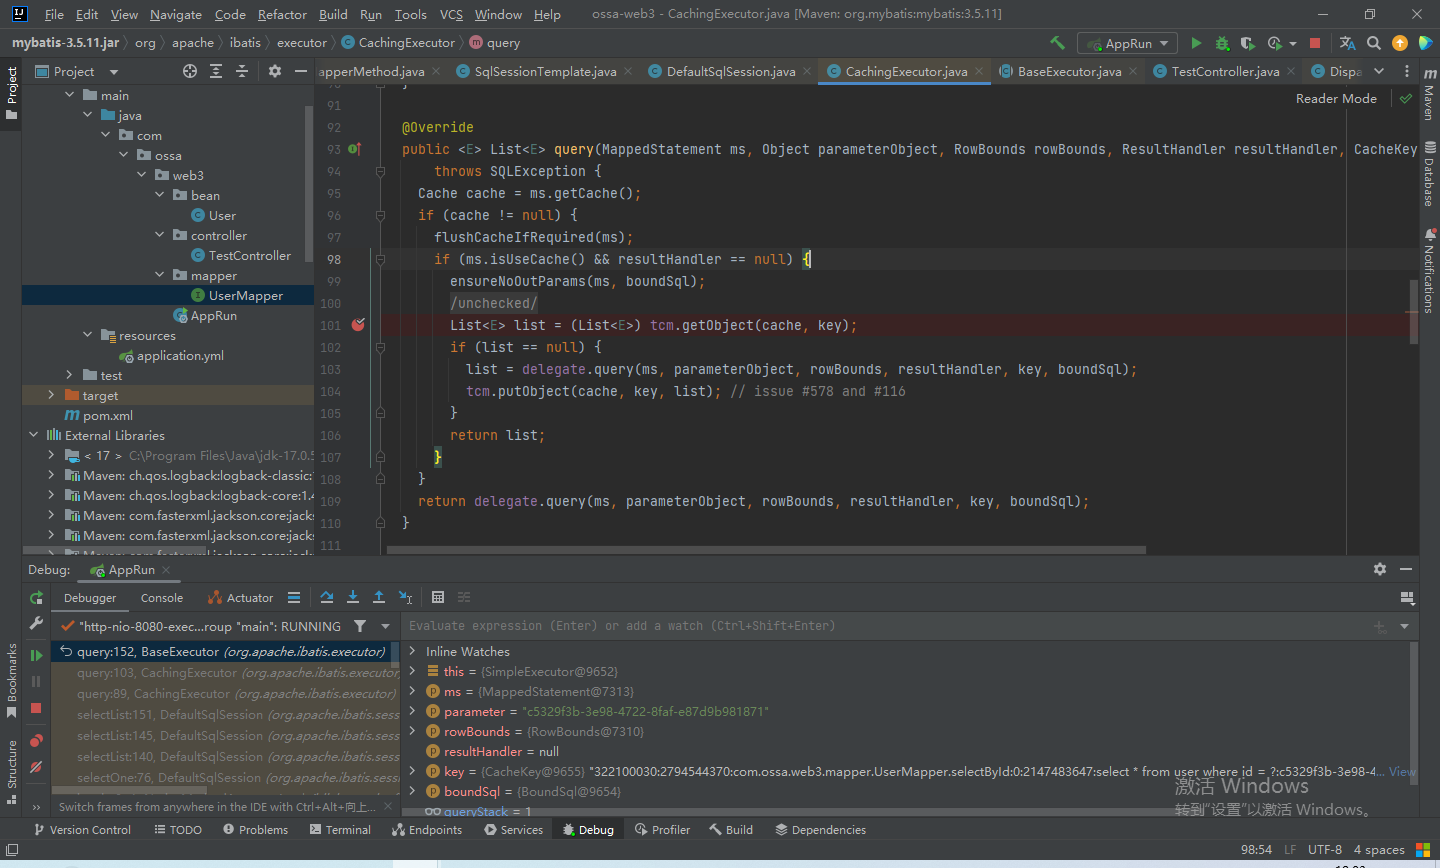1440x868 pixels.
Task: Step into in debugger toolbar
Action: click(353, 597)
